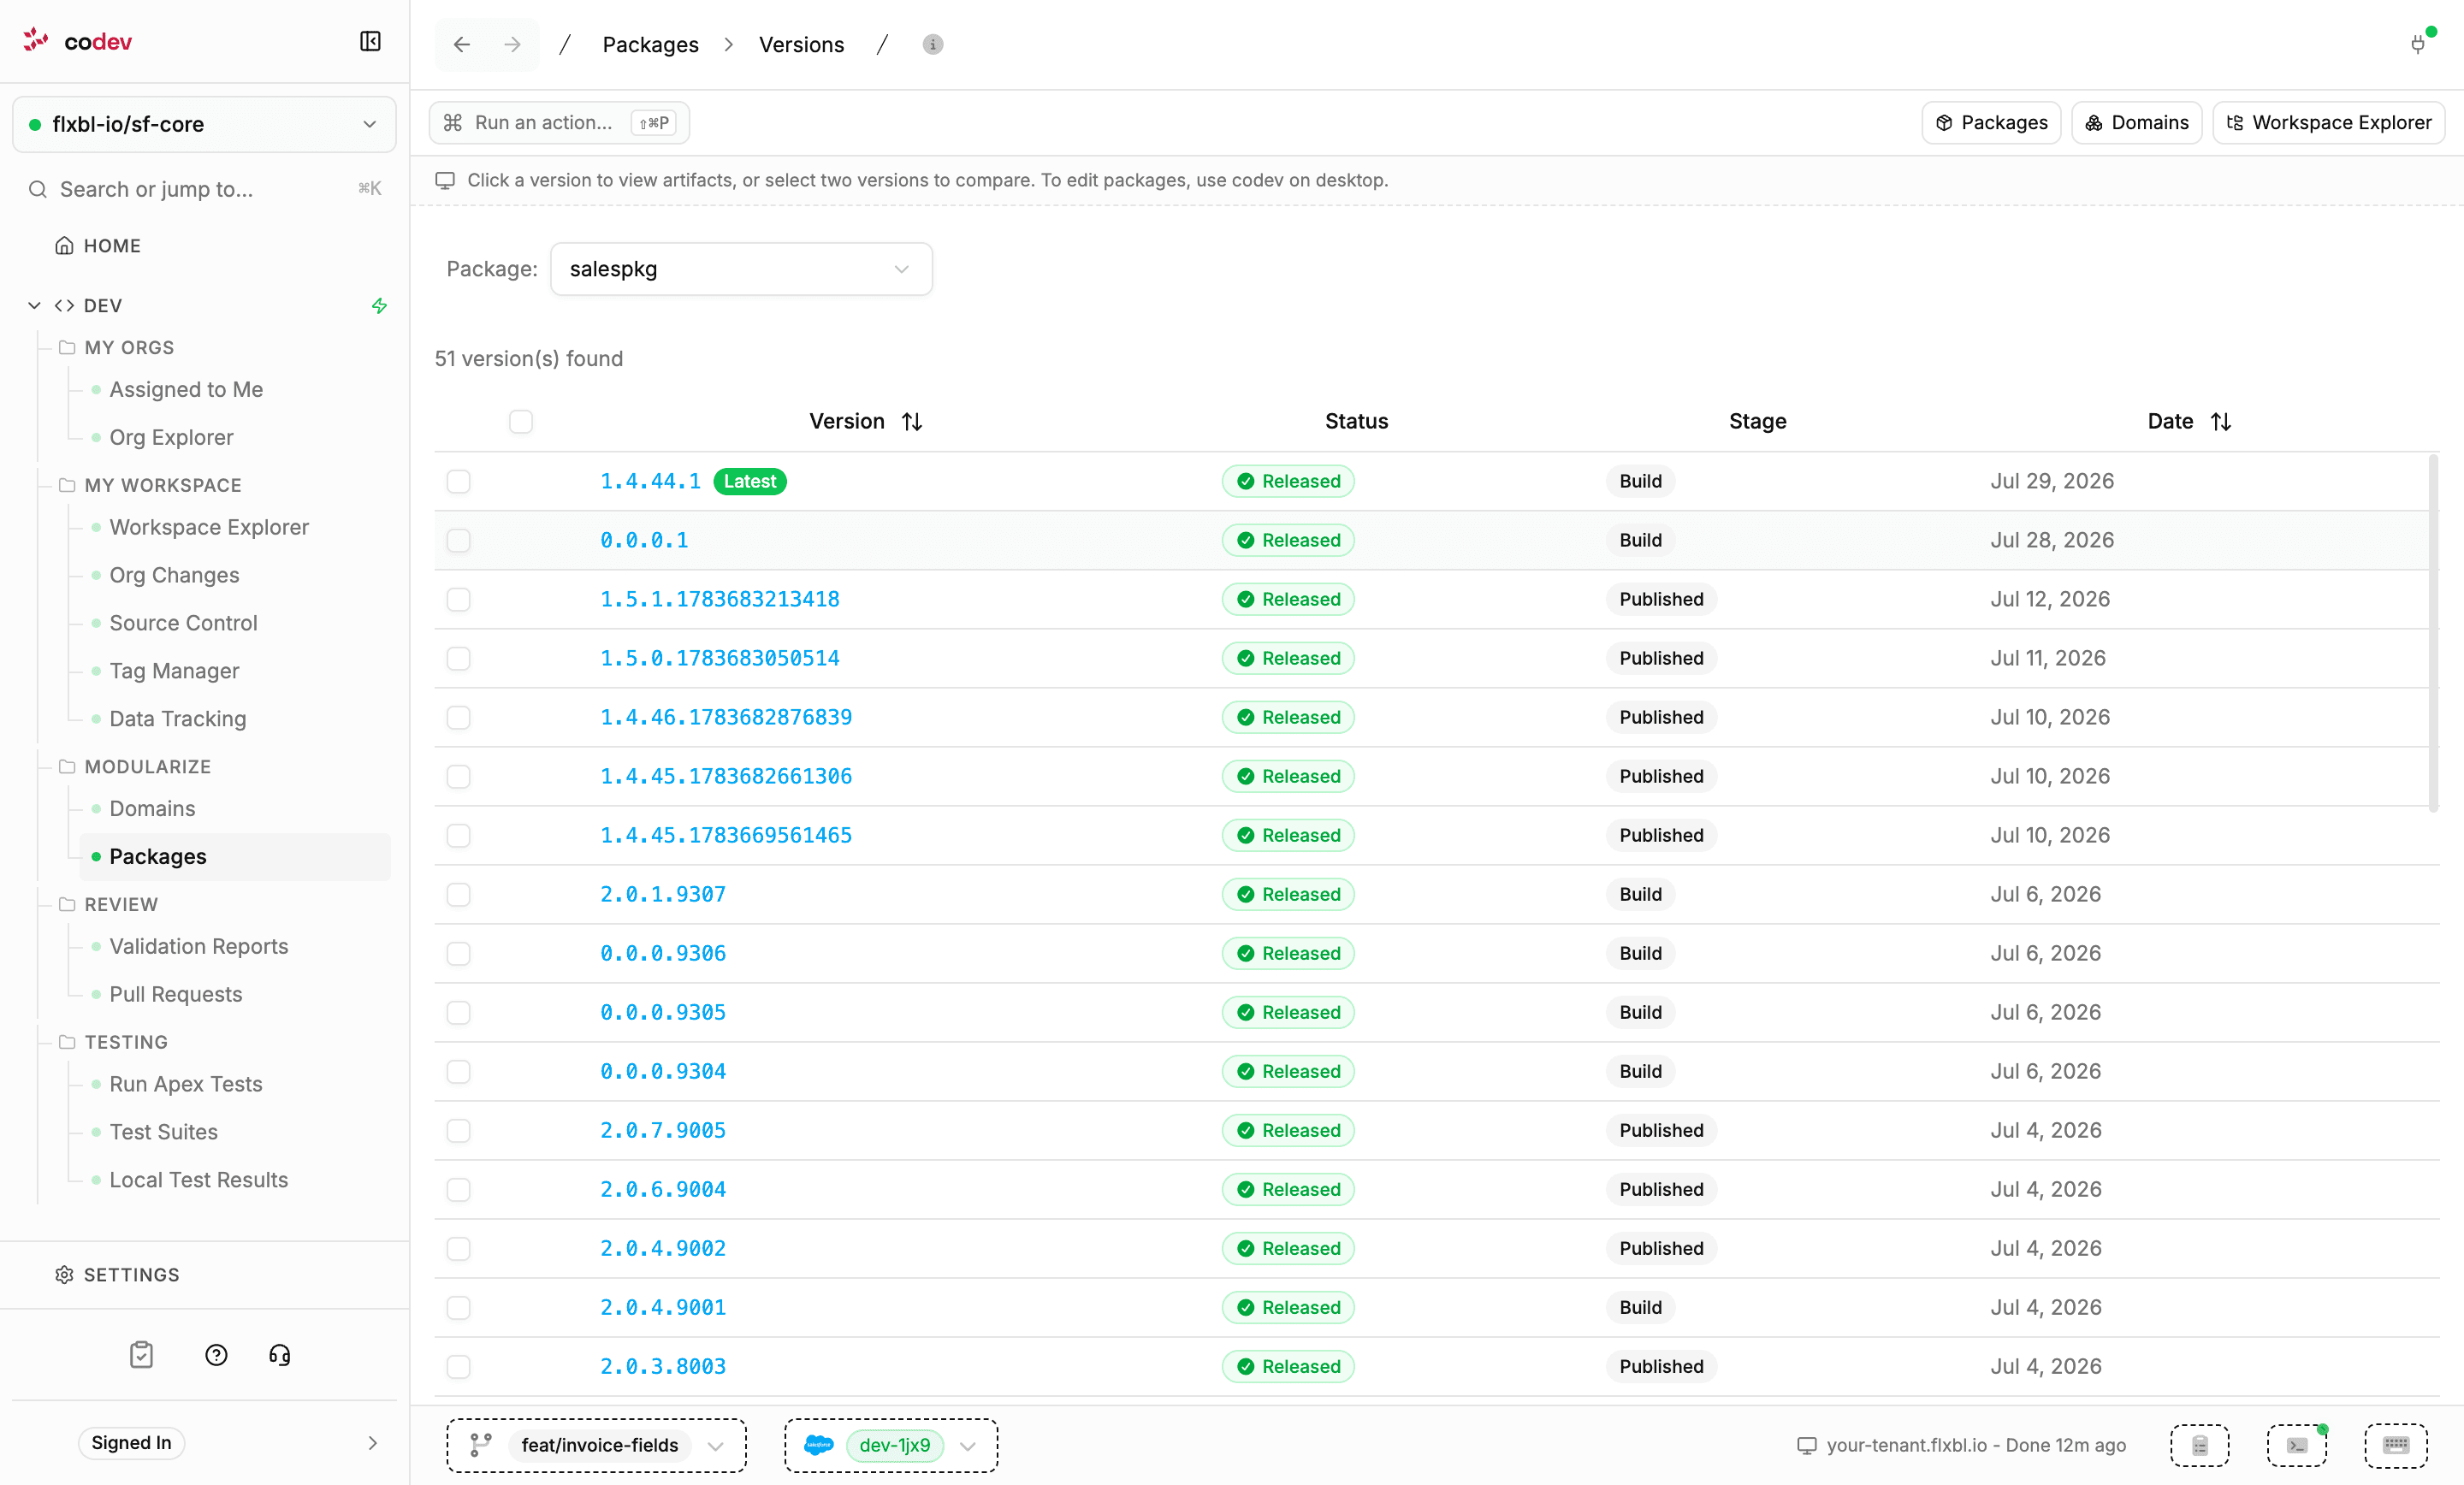2464x1485 pixels.
Task: Open SETTINGS gear item
Action: pos(117,1275)
